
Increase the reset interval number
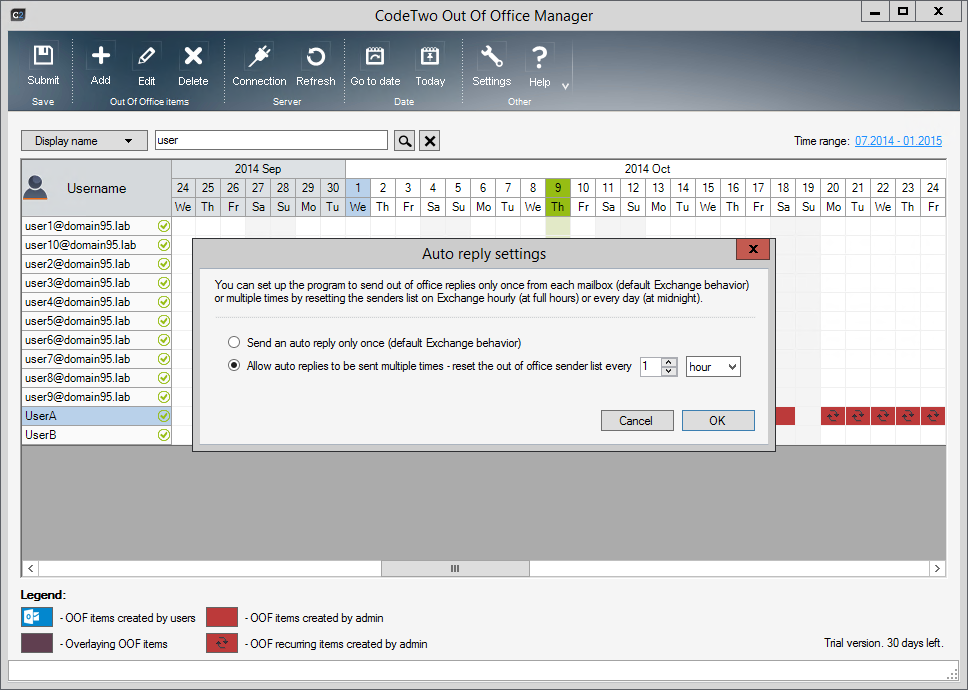(x=669, y=362)
